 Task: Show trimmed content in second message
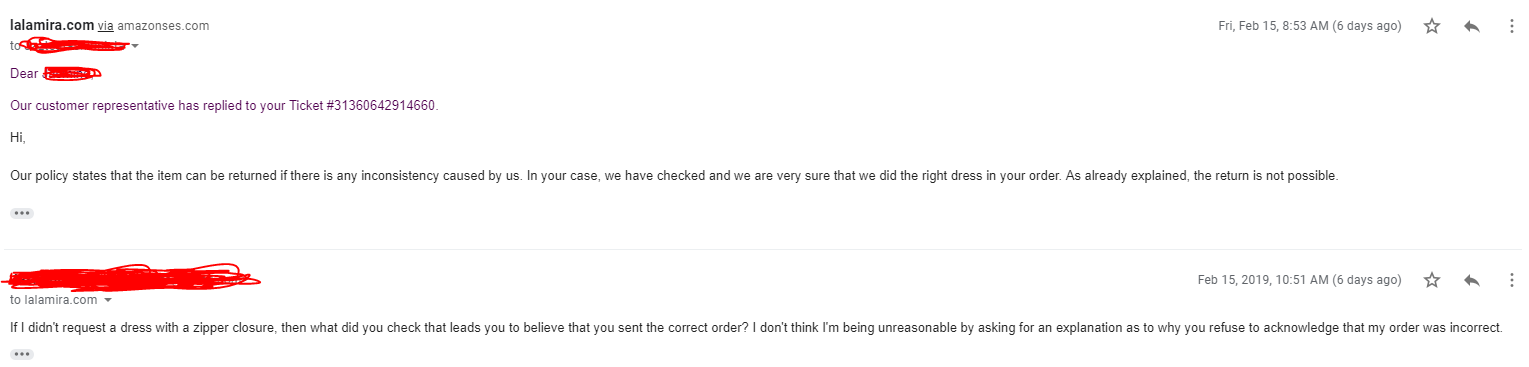point(22,354)
